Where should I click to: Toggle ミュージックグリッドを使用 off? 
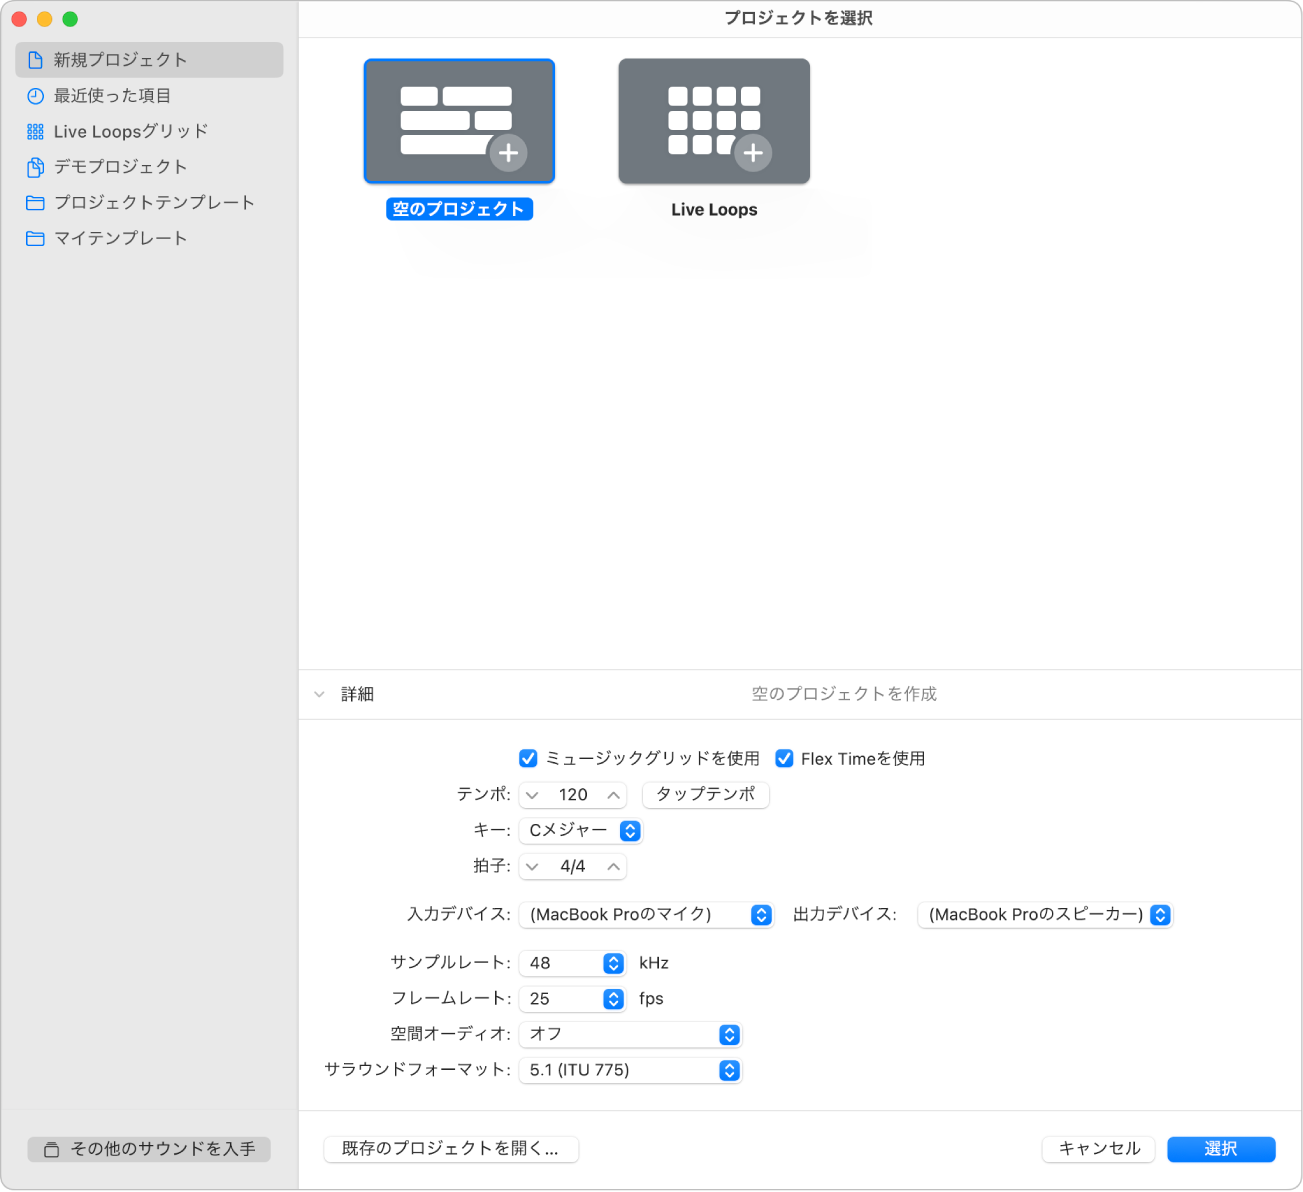(x=529, y=758)
